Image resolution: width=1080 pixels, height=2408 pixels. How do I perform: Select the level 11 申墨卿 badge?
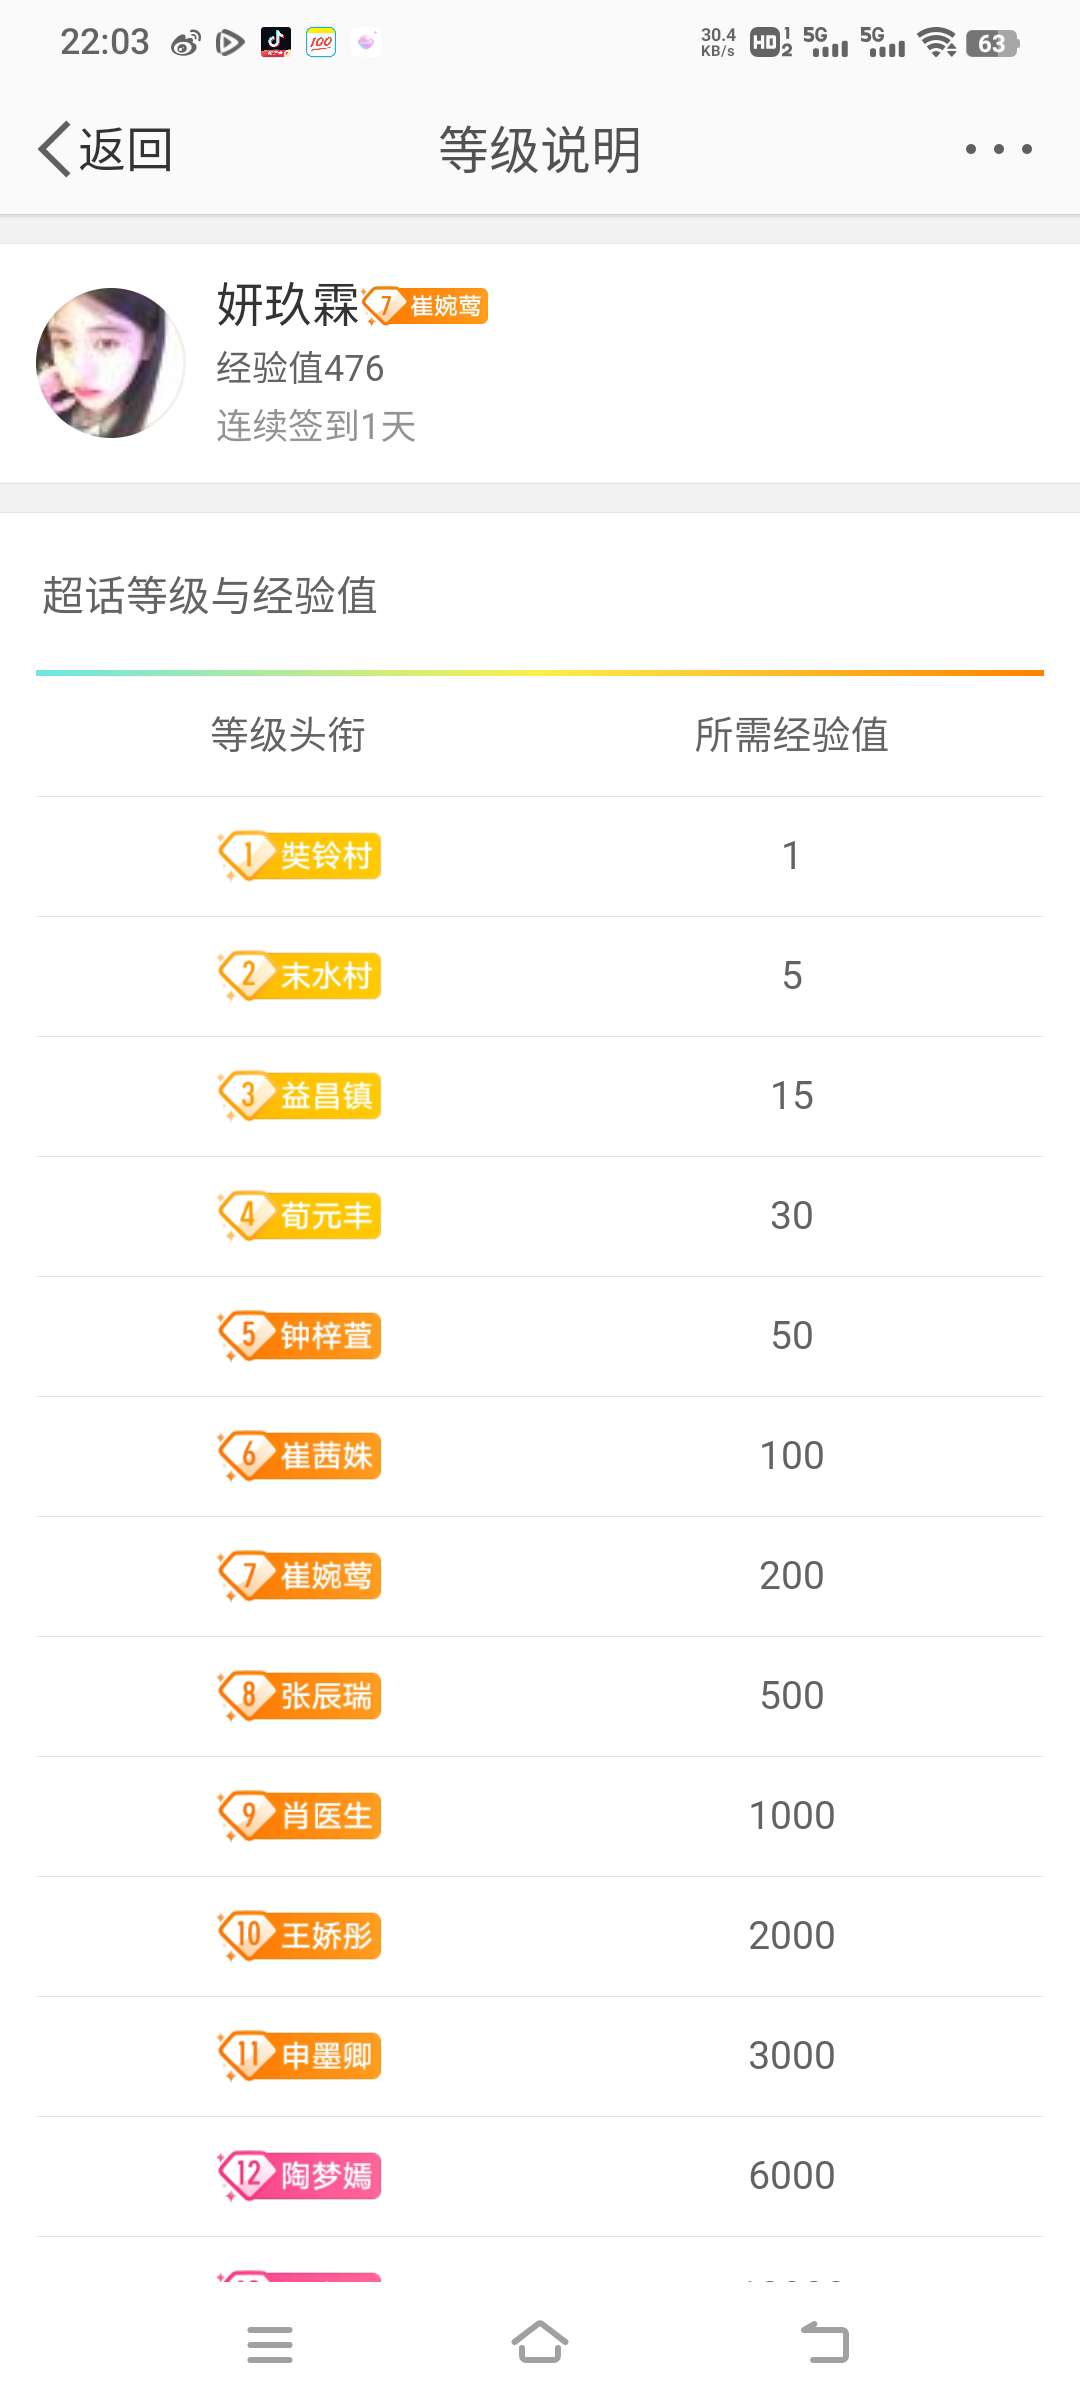pyautogui.click(x=299, y=2056)
